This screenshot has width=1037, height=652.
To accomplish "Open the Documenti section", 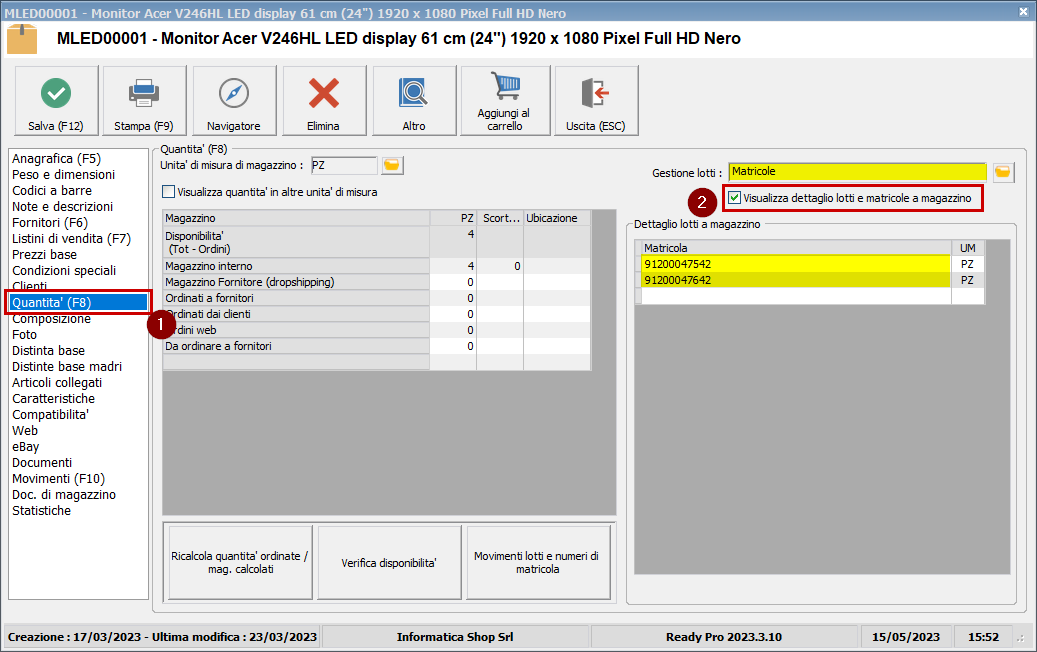I will tap(42, 462).
